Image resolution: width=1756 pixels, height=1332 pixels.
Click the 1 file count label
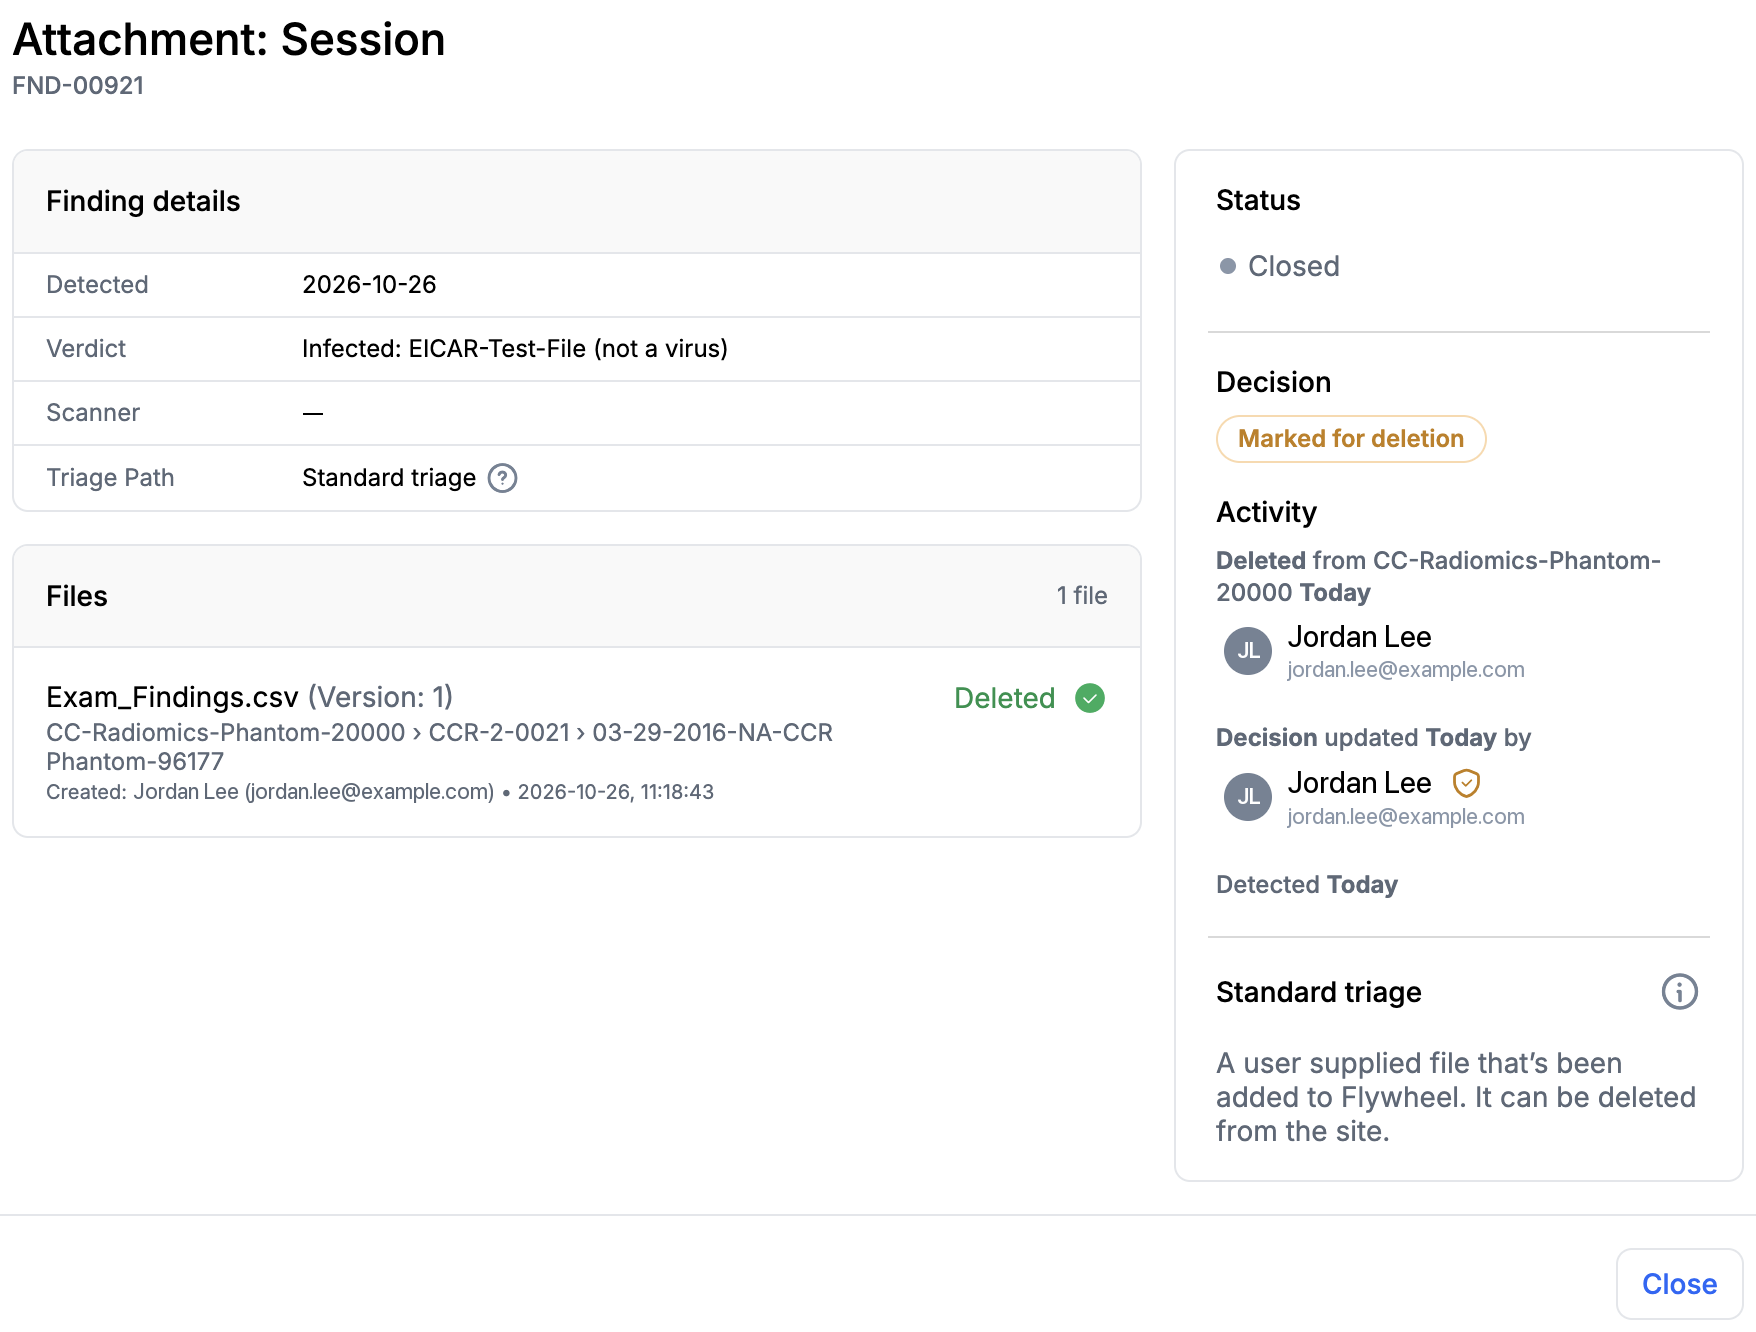pos(1082,596)
